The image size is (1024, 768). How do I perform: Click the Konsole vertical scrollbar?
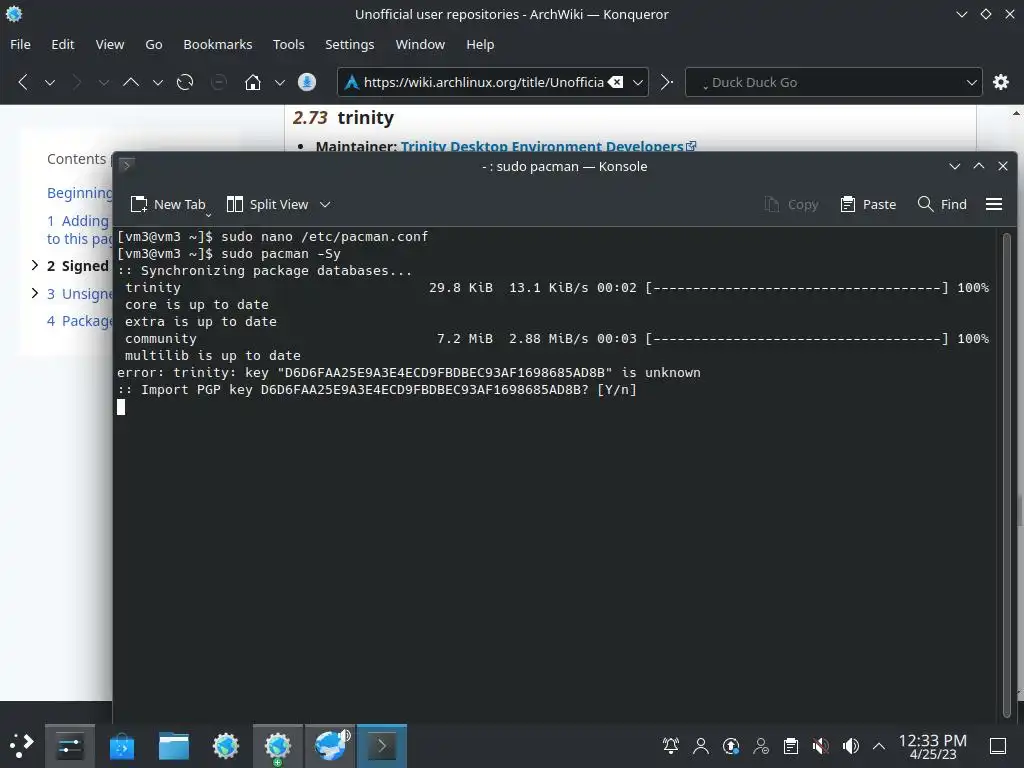1006,475
